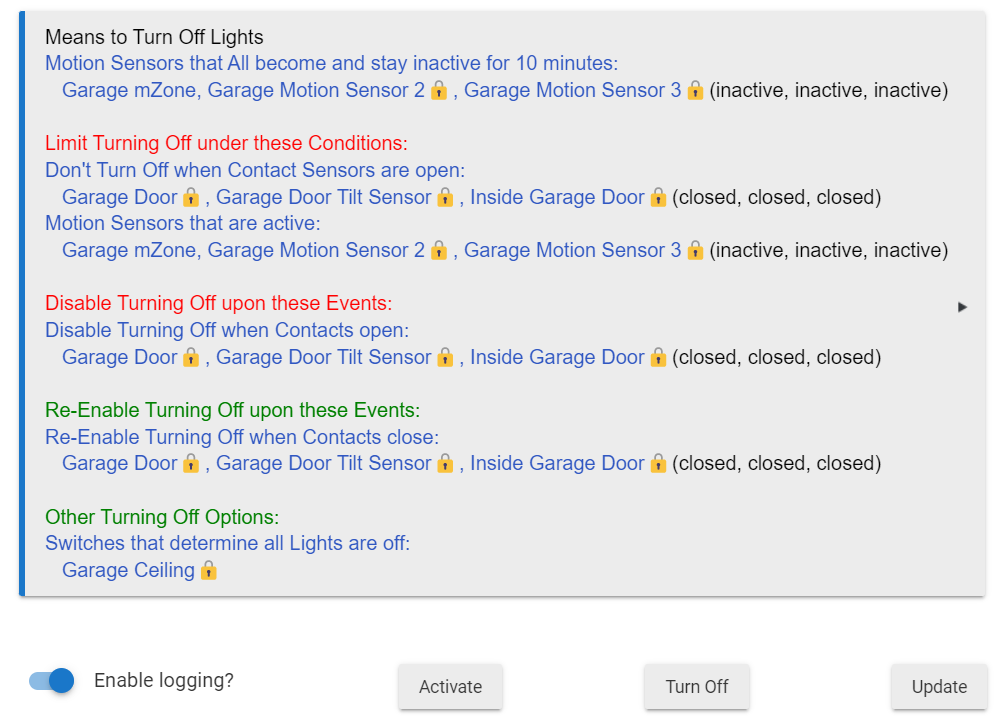Click Tilt Sensor lock under 'Disable Turning Off when'
Image resolution: width=1003 pixels, height=716 pixels.
(446, 357)
